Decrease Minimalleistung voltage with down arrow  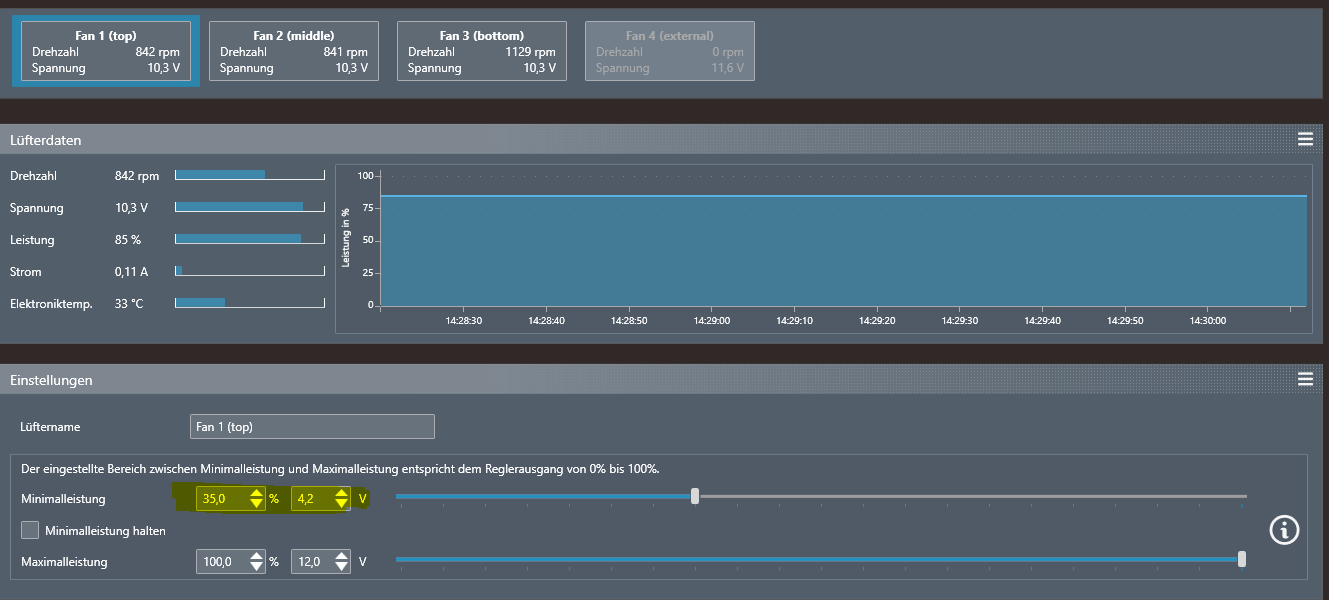pos(342,504)
